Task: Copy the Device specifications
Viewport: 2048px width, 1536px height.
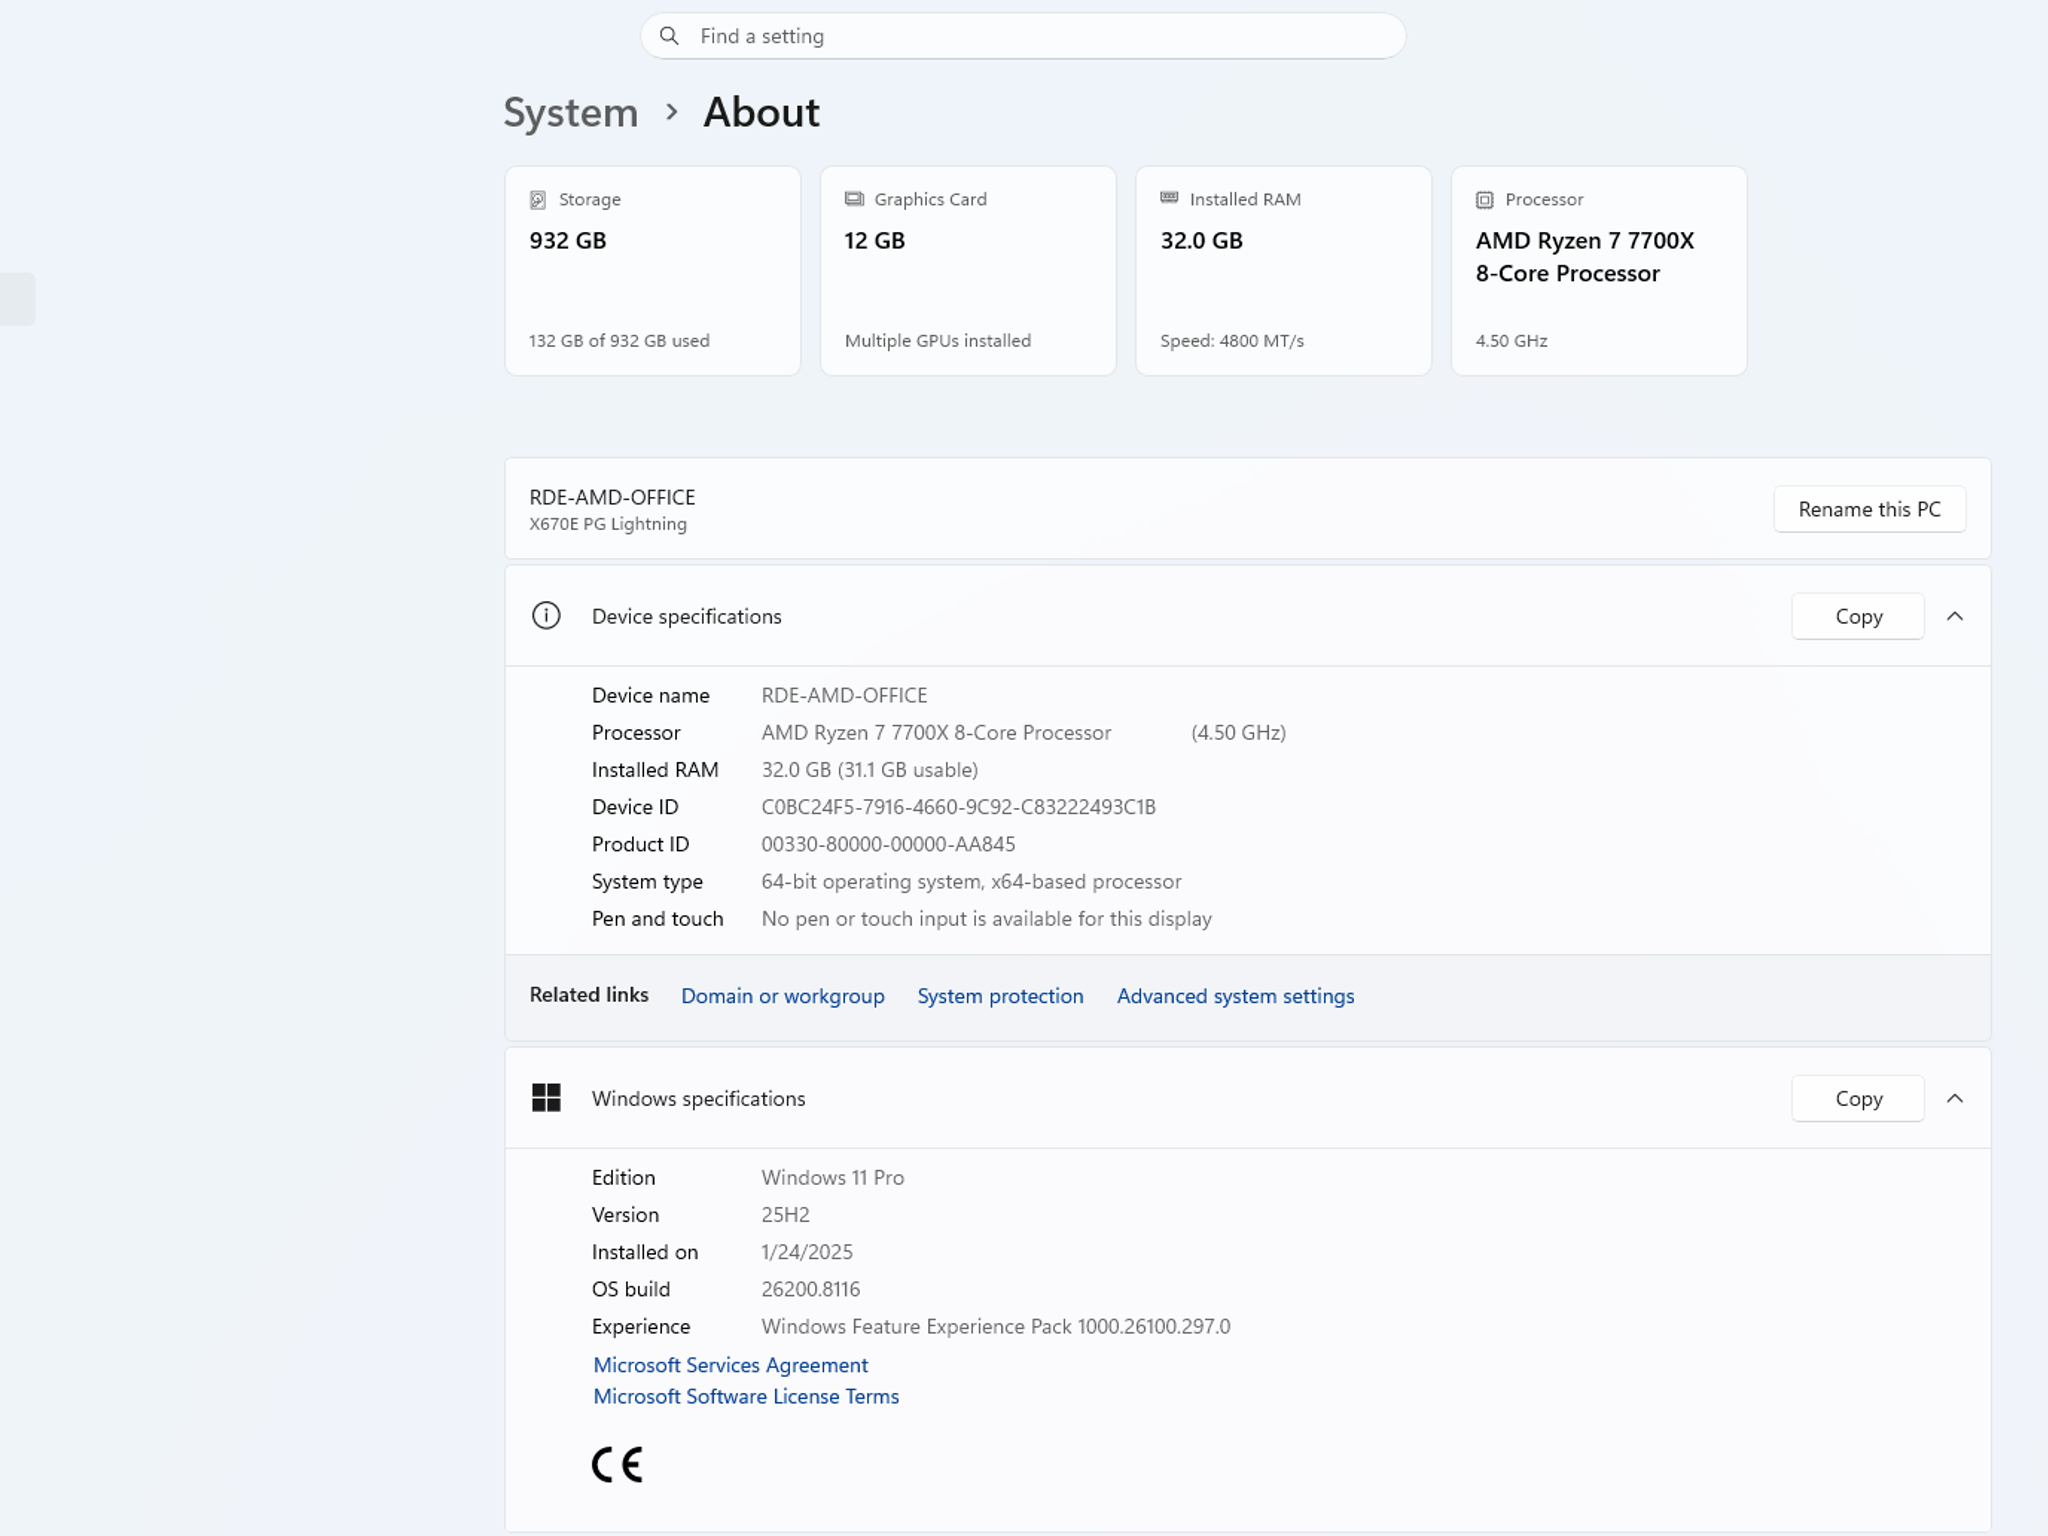Action: (x=1858, y=616)
